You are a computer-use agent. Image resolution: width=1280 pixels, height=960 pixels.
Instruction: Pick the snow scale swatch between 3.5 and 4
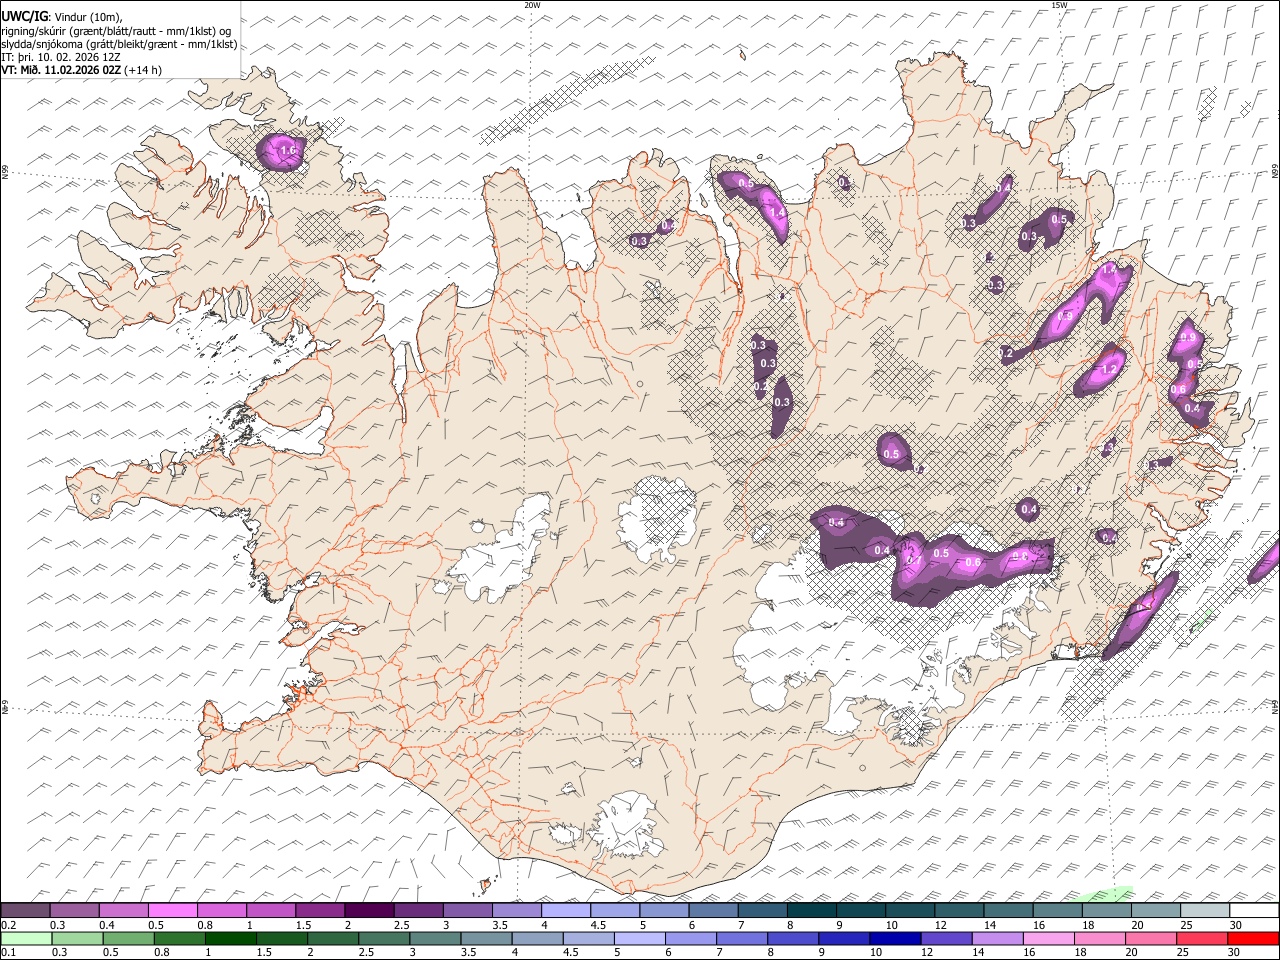pyautogui.click(x=517, y=910)
